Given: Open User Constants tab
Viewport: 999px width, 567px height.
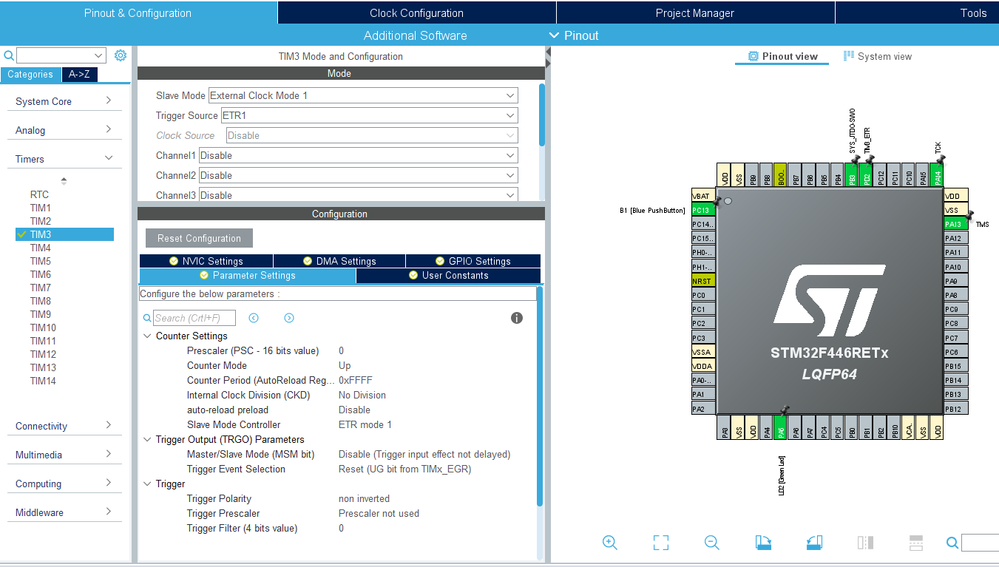Looking at the screenshot, I should coord(449,275).
